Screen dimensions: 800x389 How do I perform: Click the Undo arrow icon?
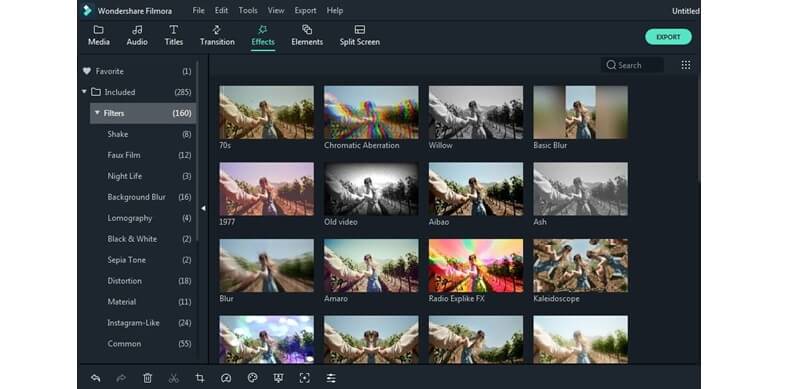point(95,378)
